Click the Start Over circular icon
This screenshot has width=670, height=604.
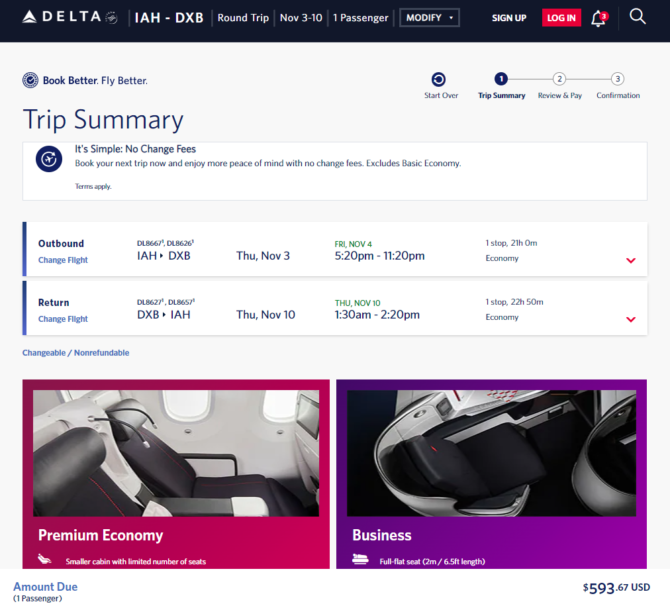(438, 79)
